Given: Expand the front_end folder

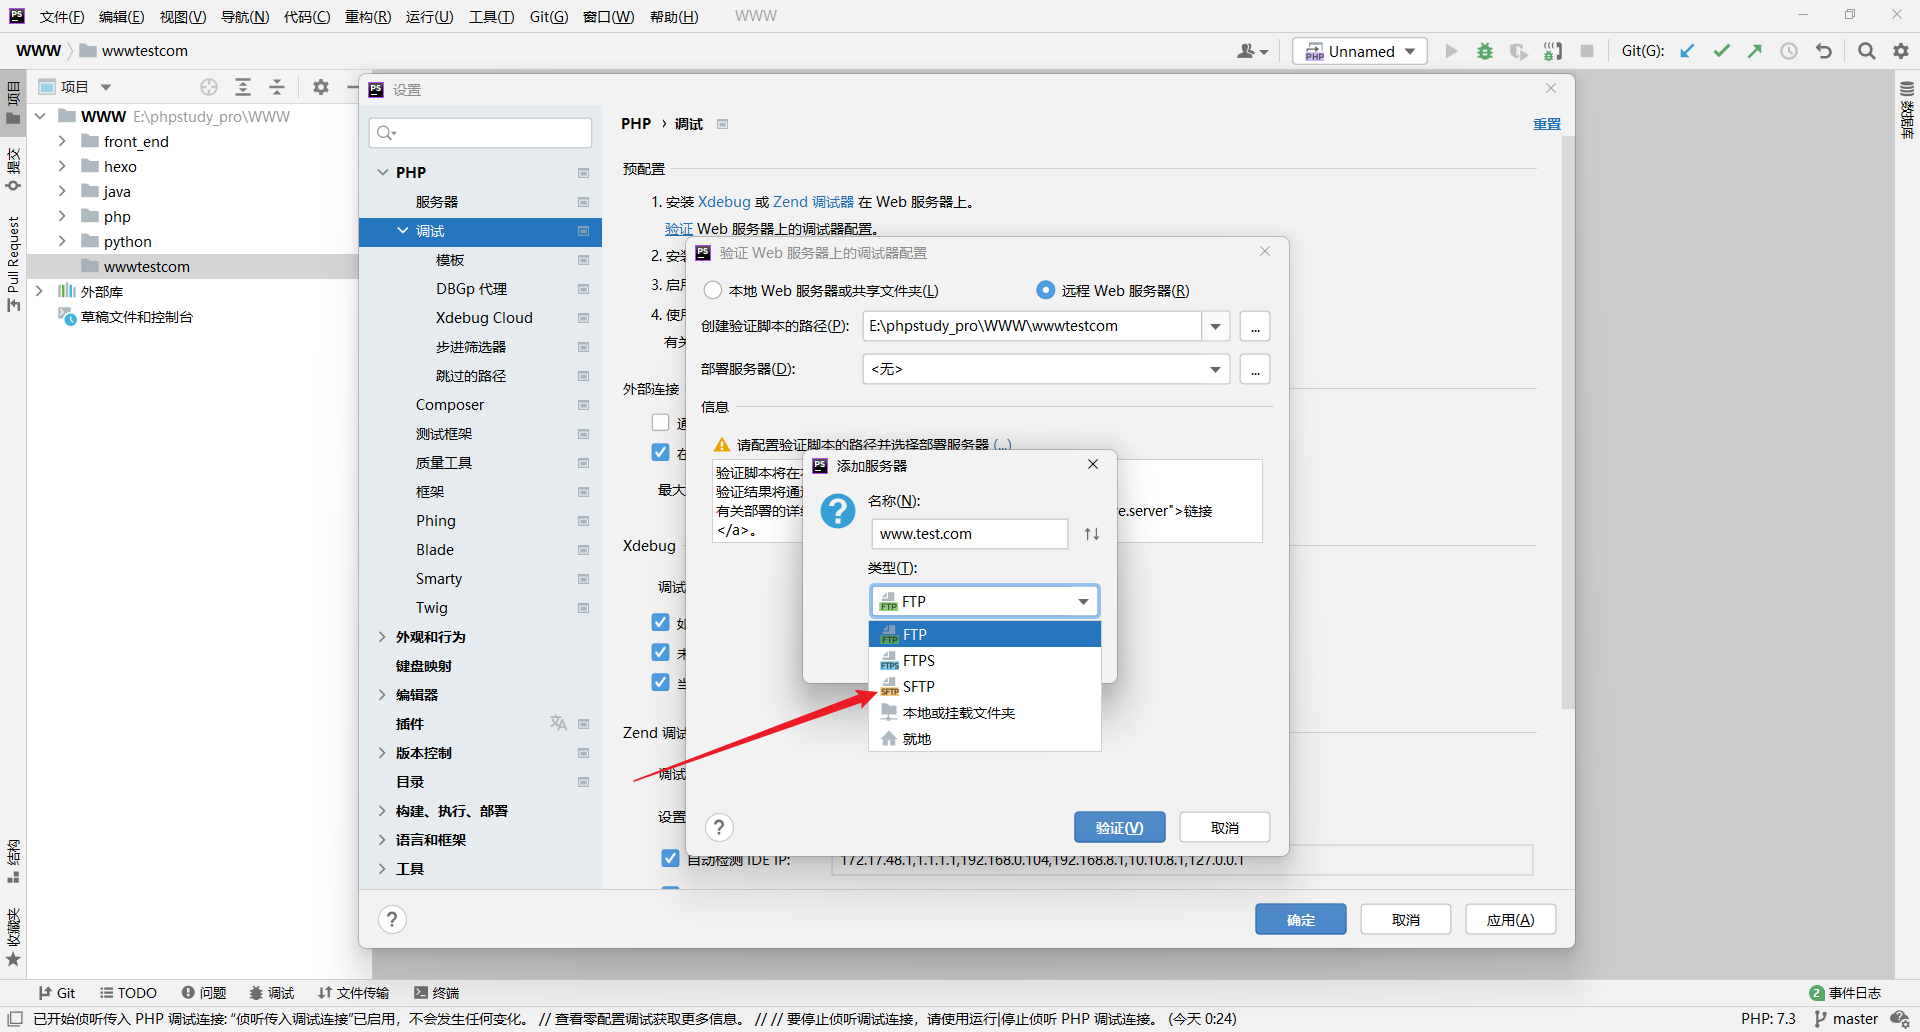Looking at the screenshot, I should (62, 141).
